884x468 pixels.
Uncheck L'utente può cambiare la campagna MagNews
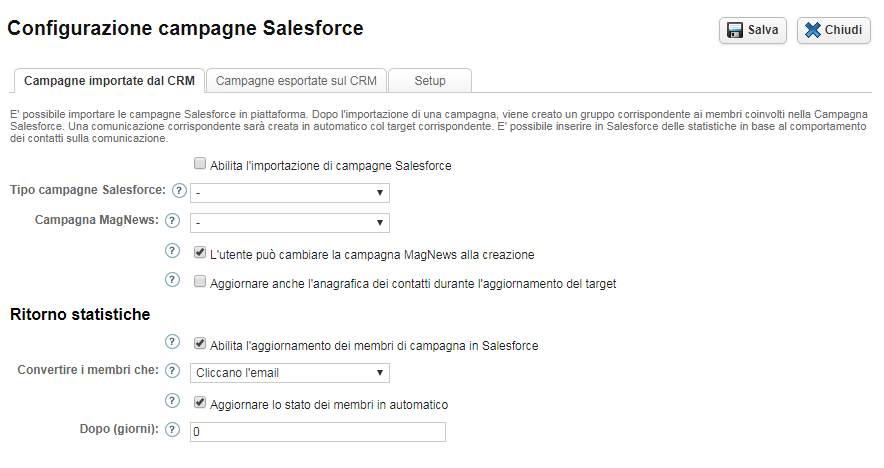[200, 252]
